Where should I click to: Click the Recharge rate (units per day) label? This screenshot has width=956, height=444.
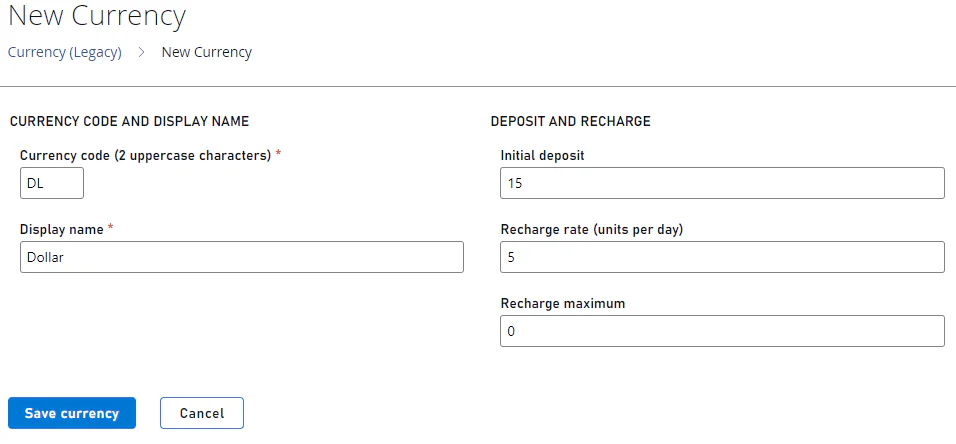pos(591,229)
